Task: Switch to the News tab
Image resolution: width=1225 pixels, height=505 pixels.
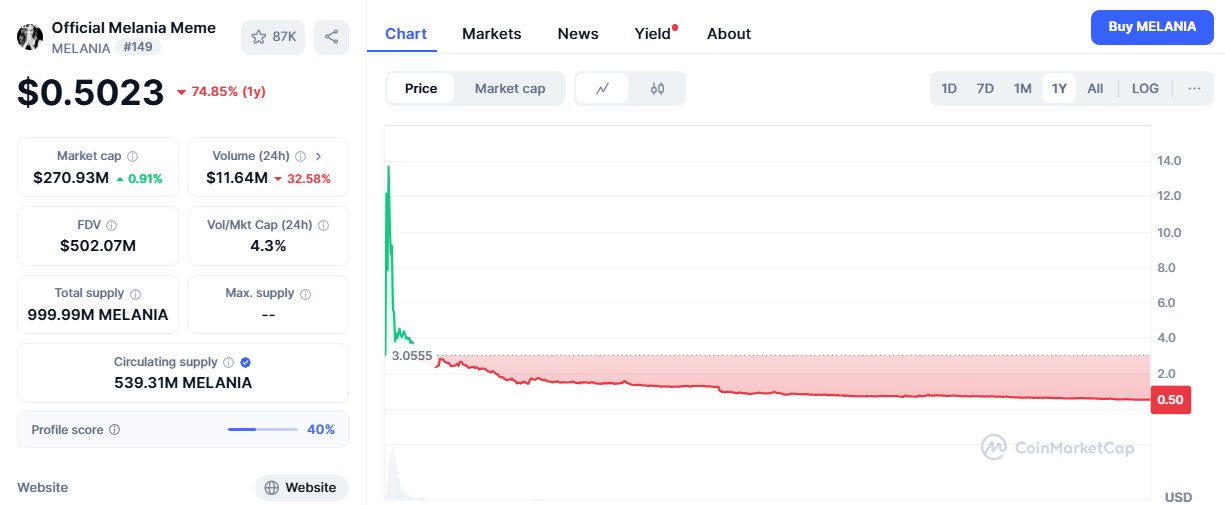Action: click(x=578, y=34)
